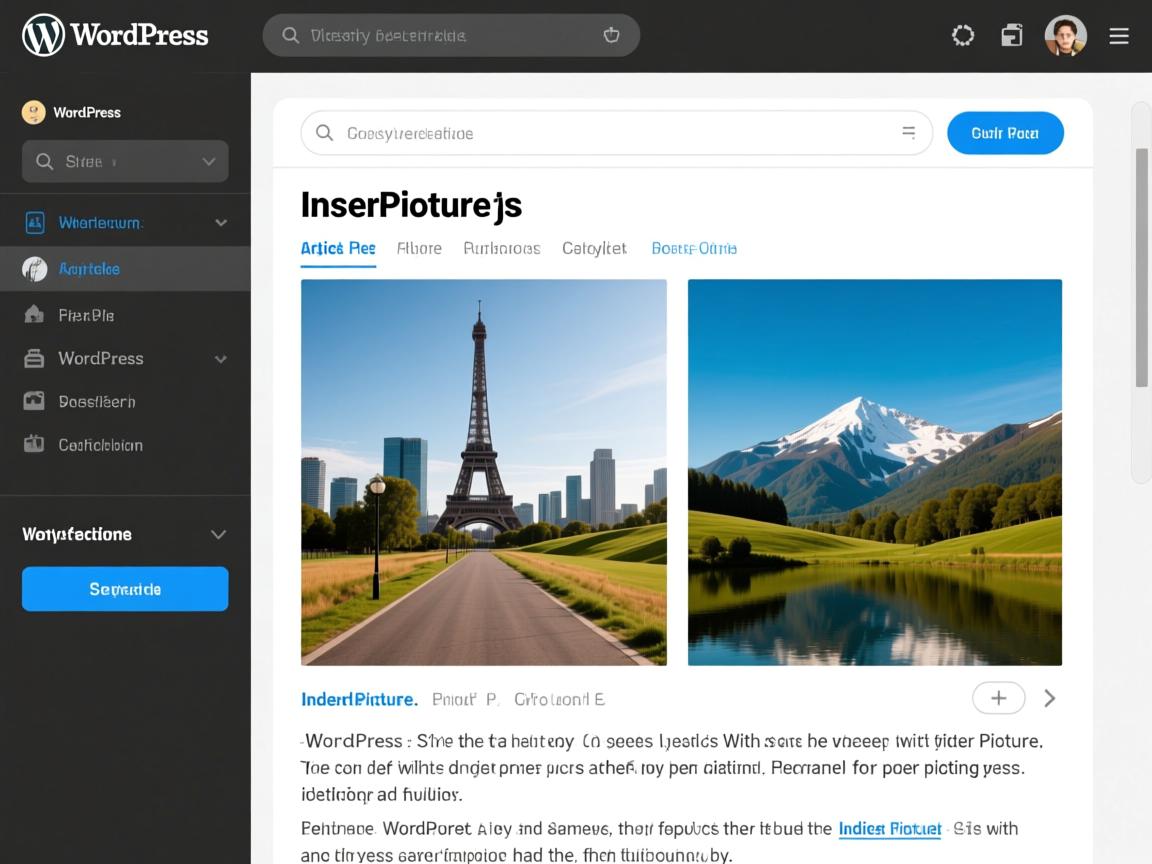
Task: Switch to the Article Pes tab
Action: coord(338,248)
